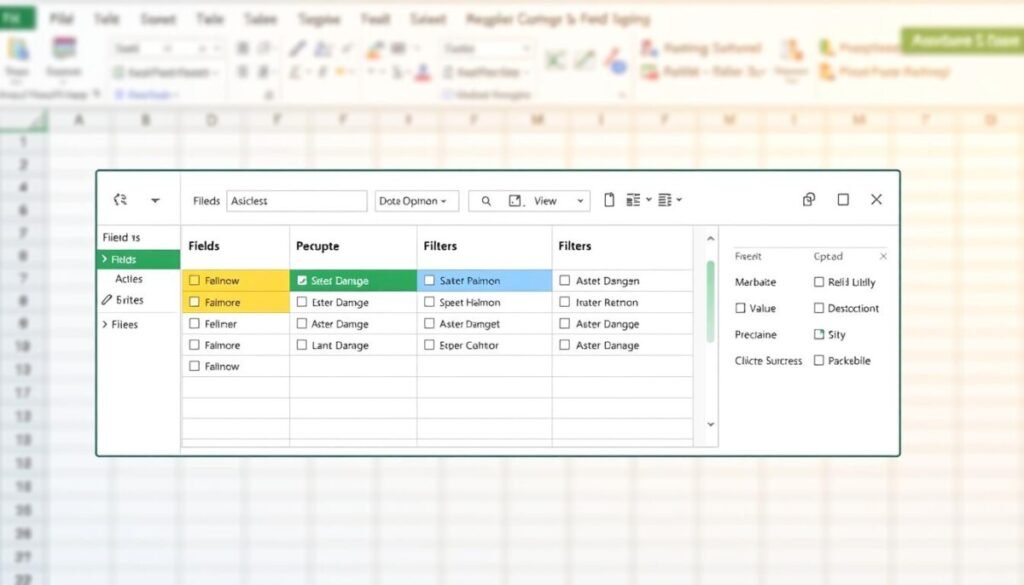Check the Aster Damget checkbox
Screen dimensions: 1024x585
(x=429, y=323)
